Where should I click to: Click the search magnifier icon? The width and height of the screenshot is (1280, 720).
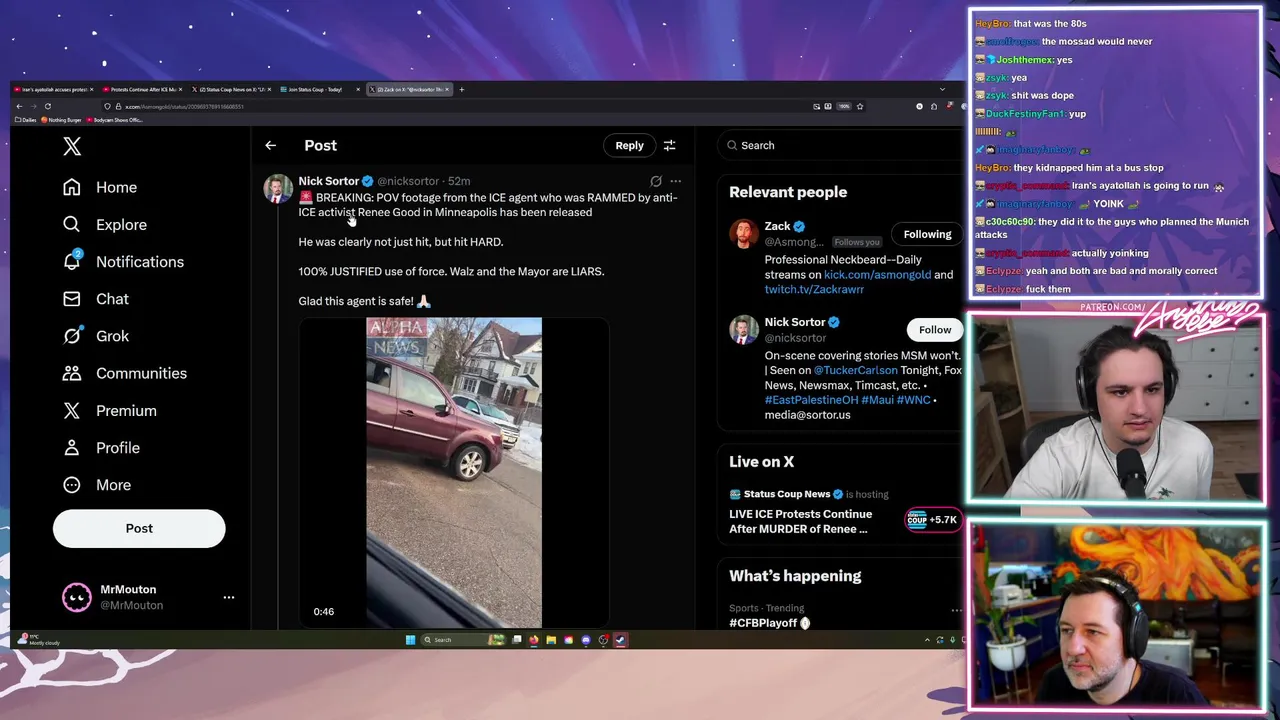click(x=732, y=145)
